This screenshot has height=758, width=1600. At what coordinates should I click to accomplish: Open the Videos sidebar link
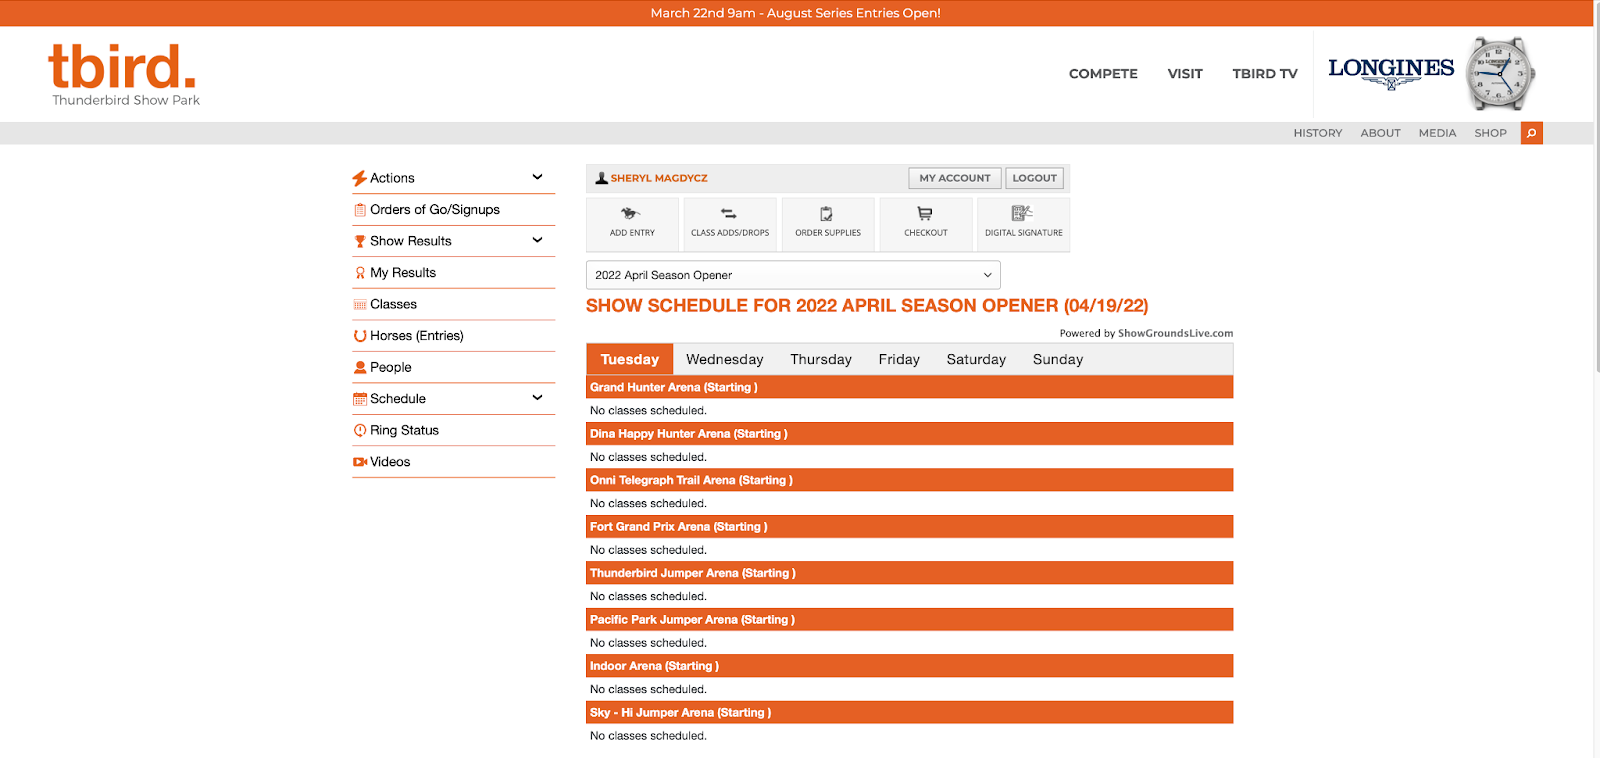coord(390,462)
